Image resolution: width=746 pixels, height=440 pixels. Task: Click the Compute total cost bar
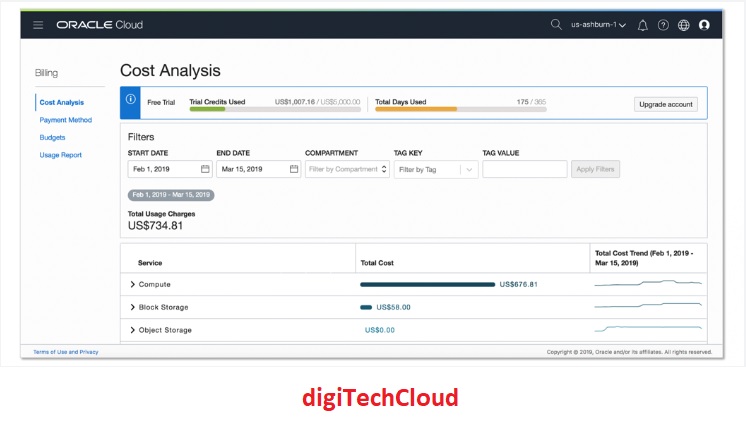(x=427, y=284)
